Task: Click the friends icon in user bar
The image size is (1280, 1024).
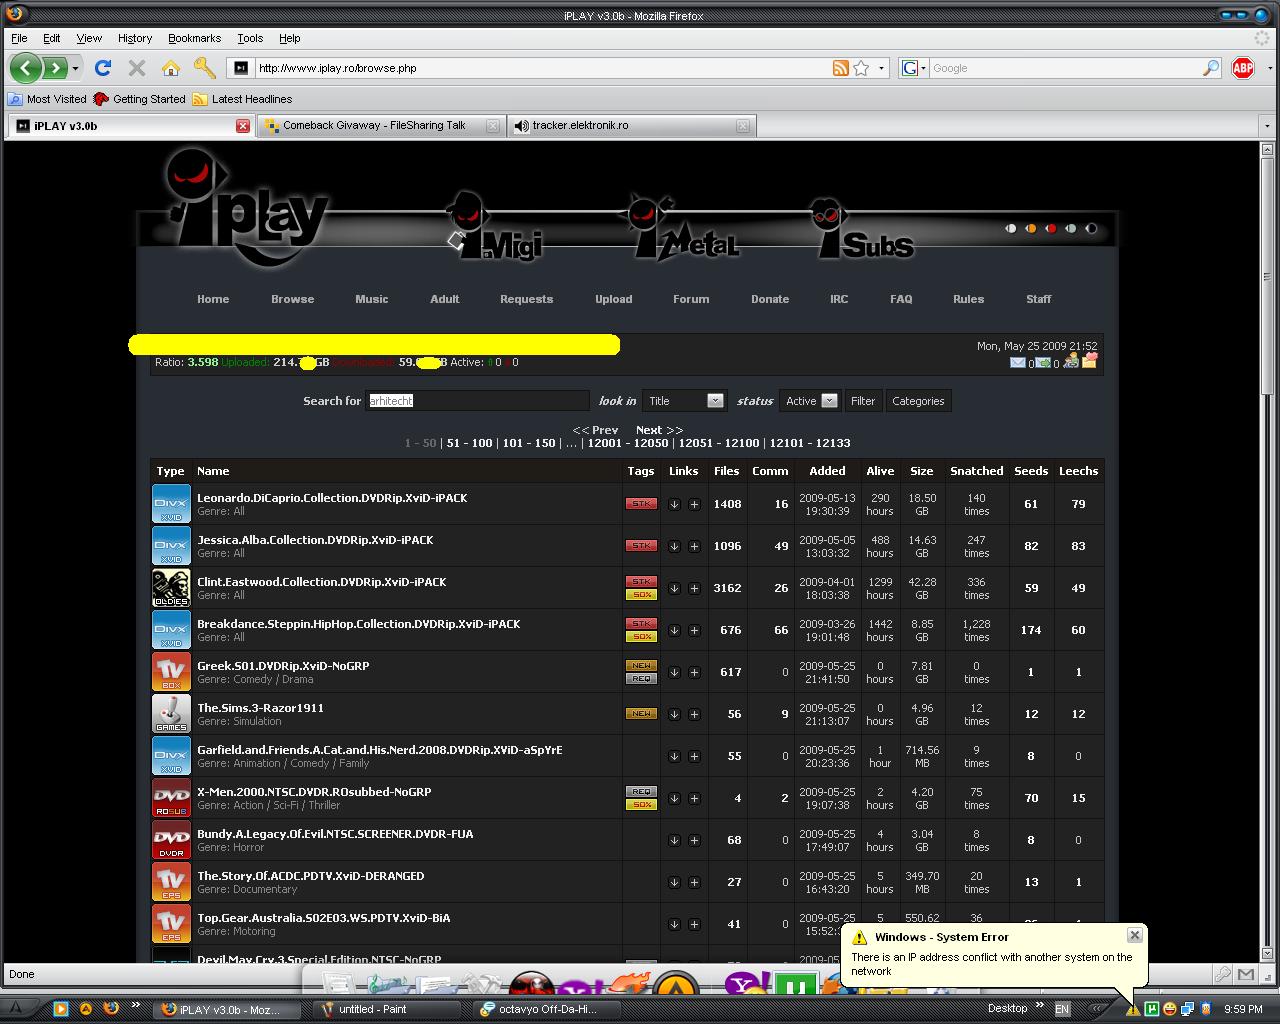Action: (1070, 361)
